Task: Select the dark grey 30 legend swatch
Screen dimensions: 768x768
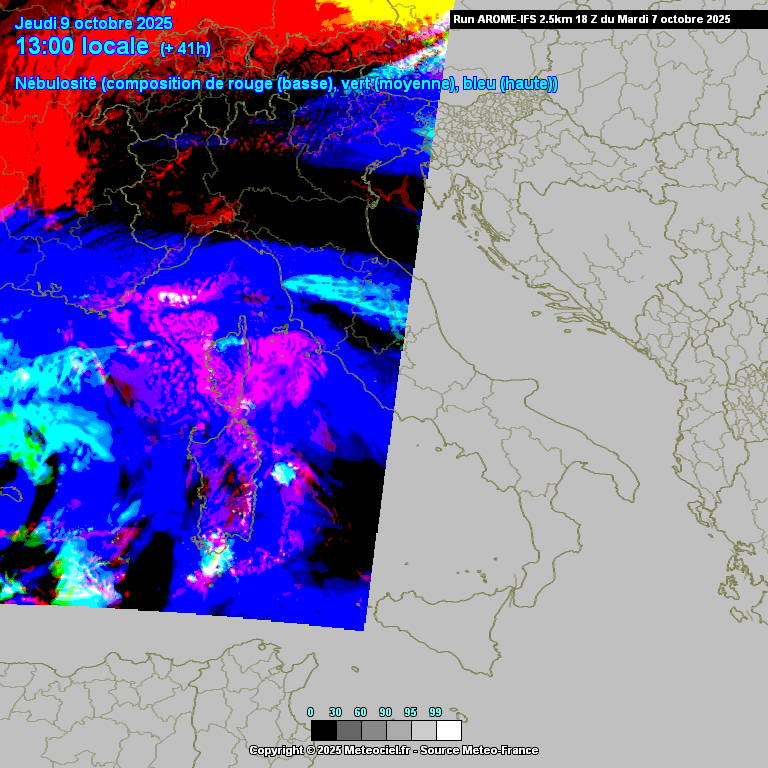Action: [348, 730]
